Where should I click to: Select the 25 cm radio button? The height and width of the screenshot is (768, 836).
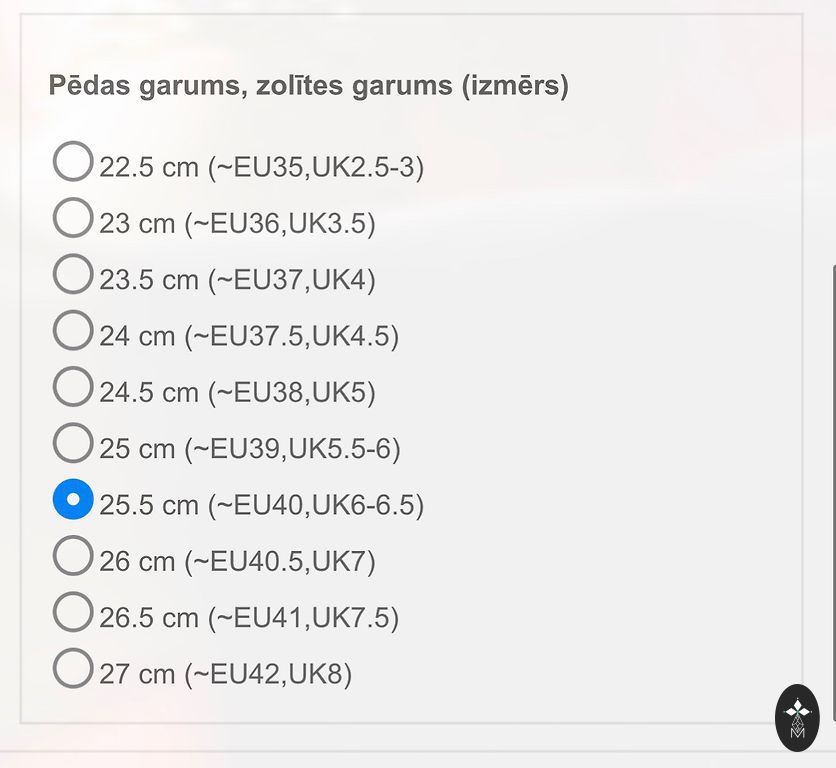(73, 442)
